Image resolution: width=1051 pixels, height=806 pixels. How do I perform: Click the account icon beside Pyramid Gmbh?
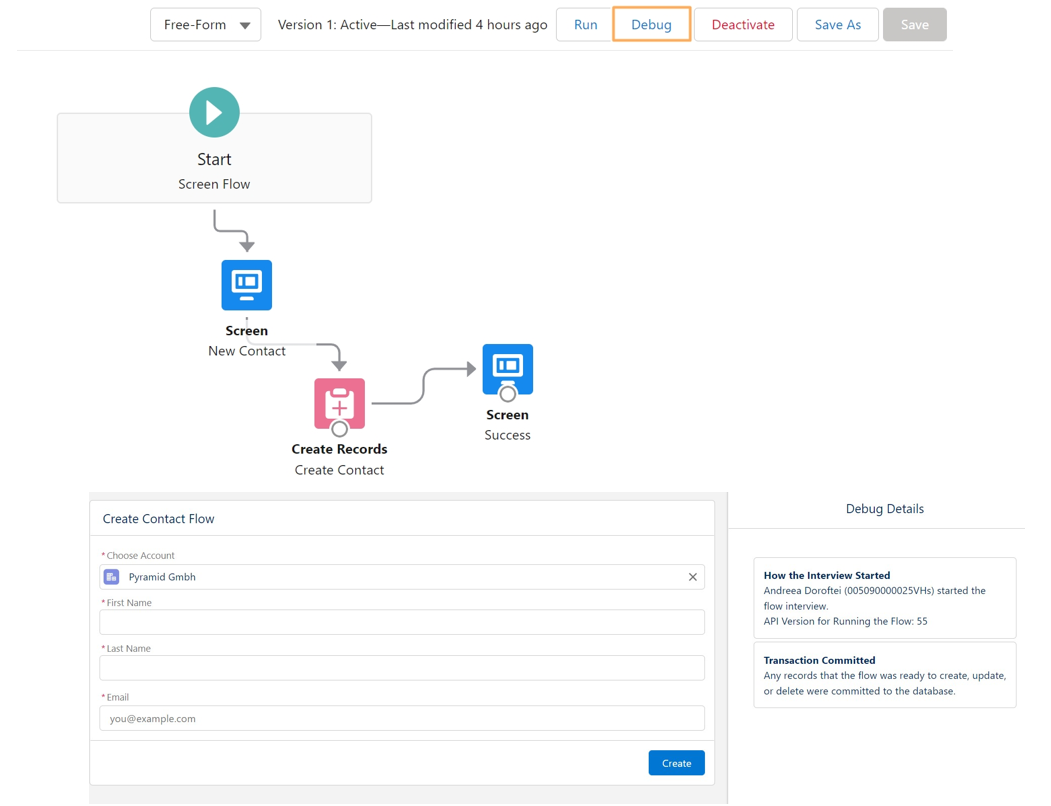[x=111, y=576]
